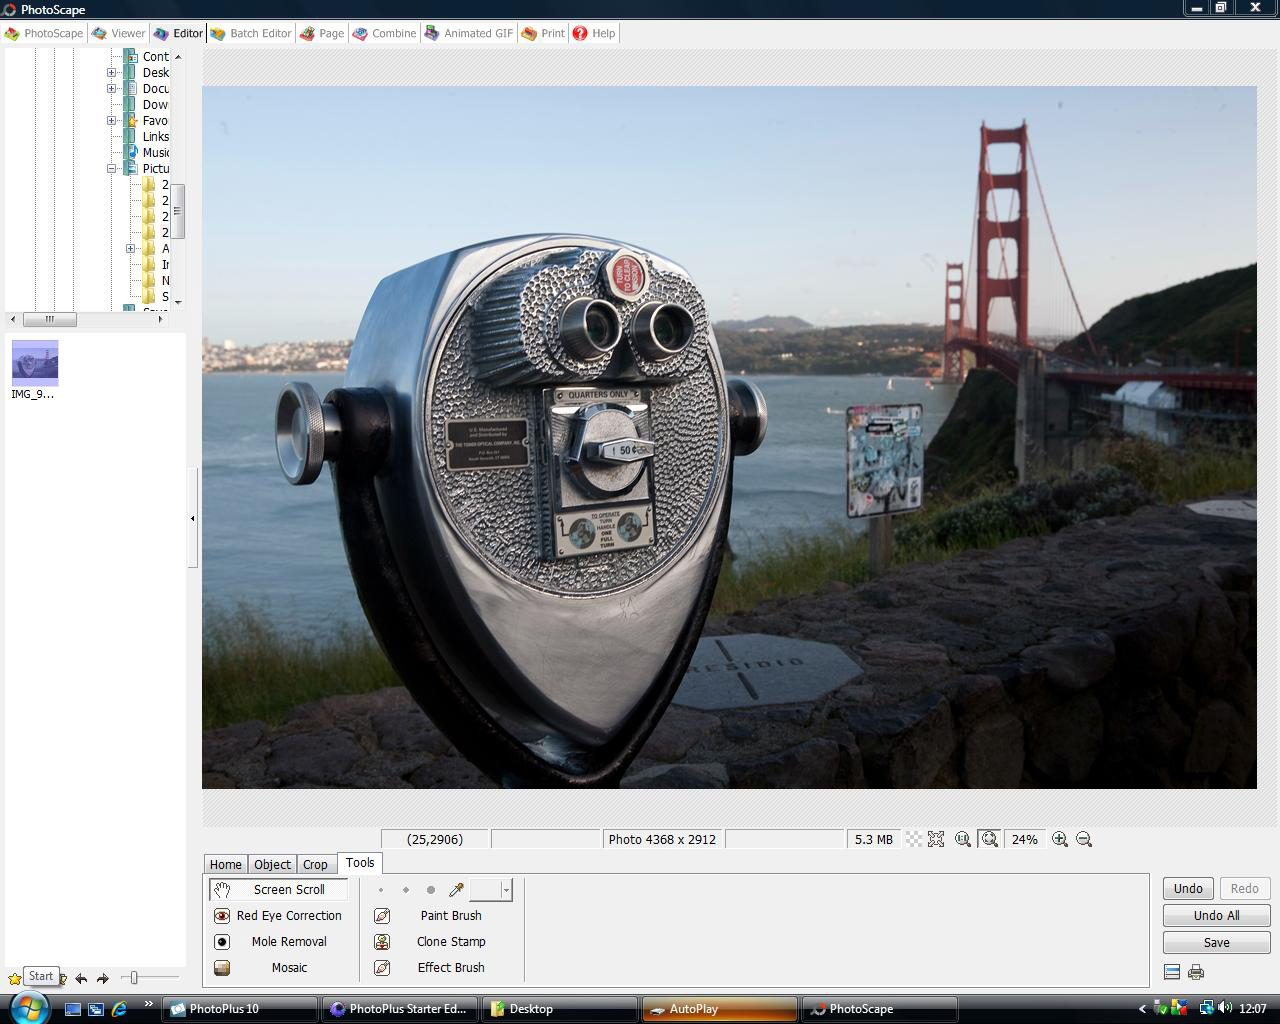Select the Mosaic tool

coord(279,967)
